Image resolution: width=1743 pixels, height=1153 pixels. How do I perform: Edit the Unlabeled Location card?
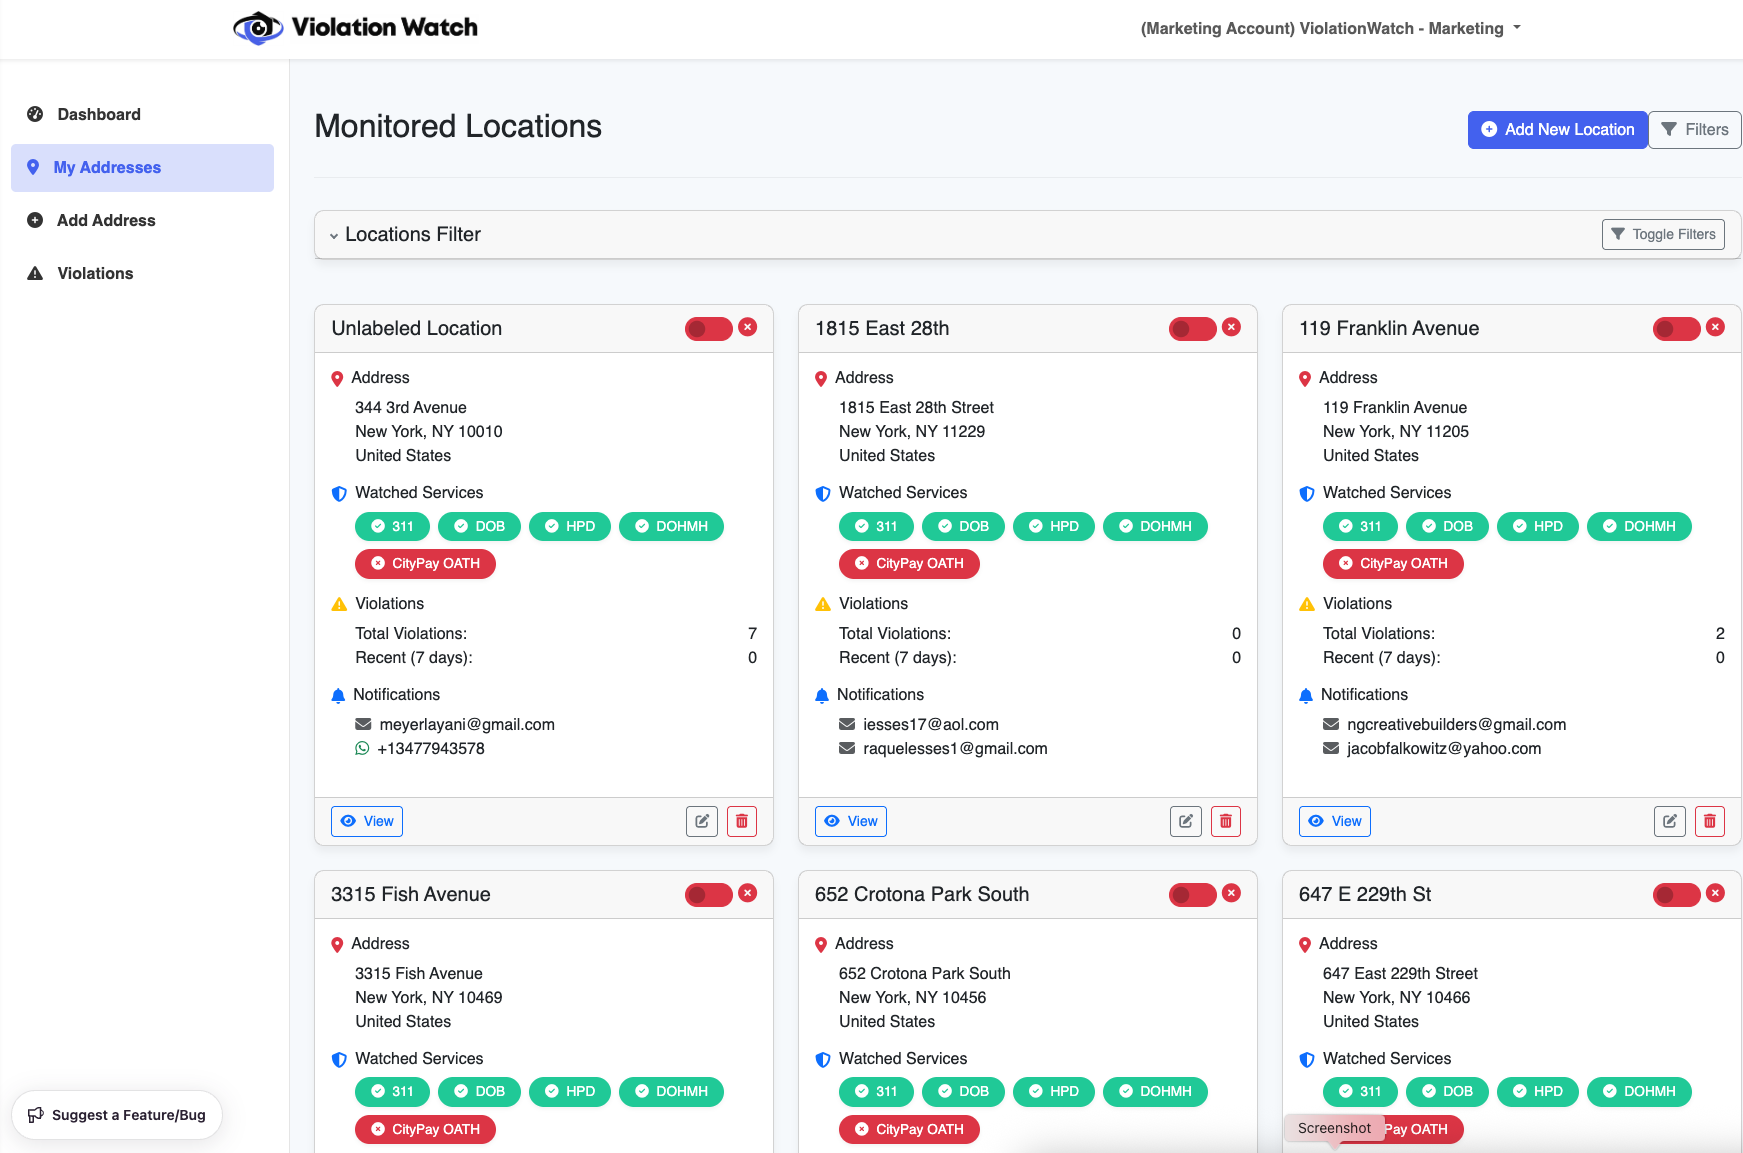click(x=702, y=821)
